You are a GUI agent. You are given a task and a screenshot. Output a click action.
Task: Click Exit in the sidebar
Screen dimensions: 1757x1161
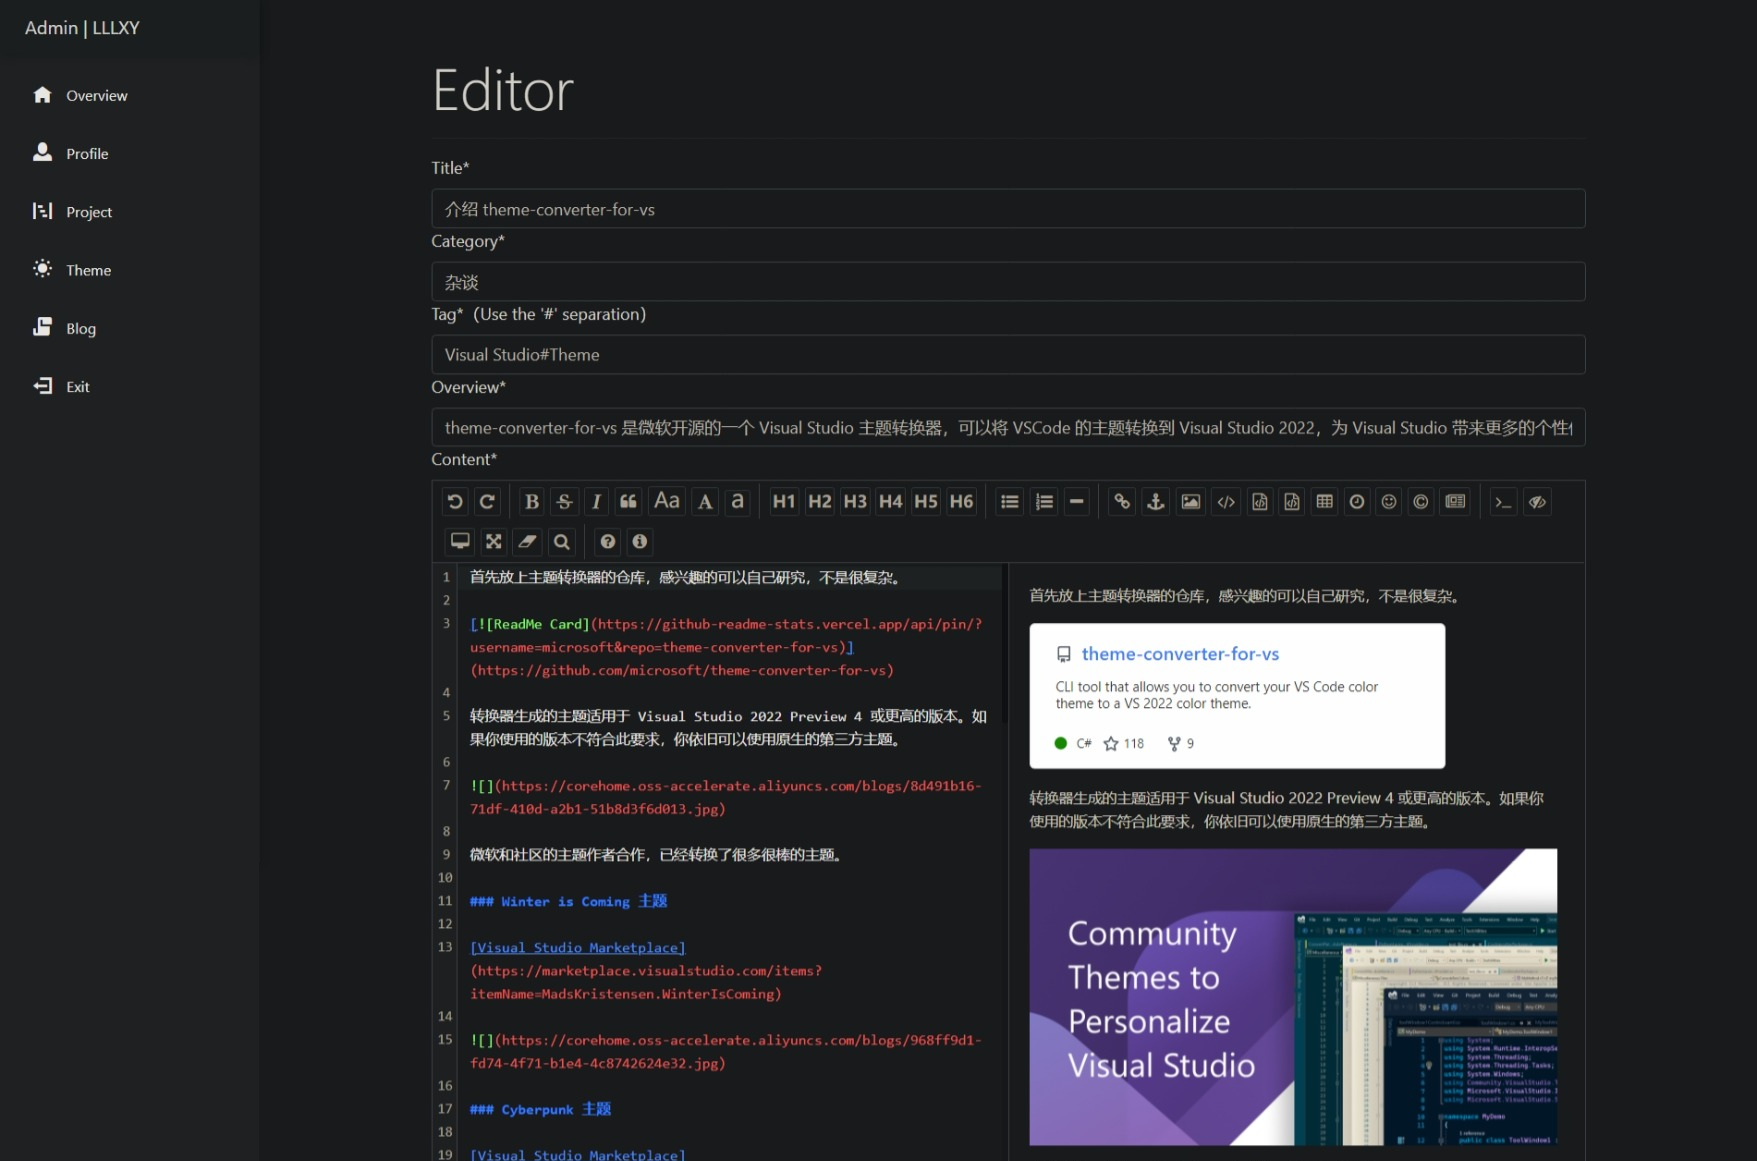click(x=77, y=386)
